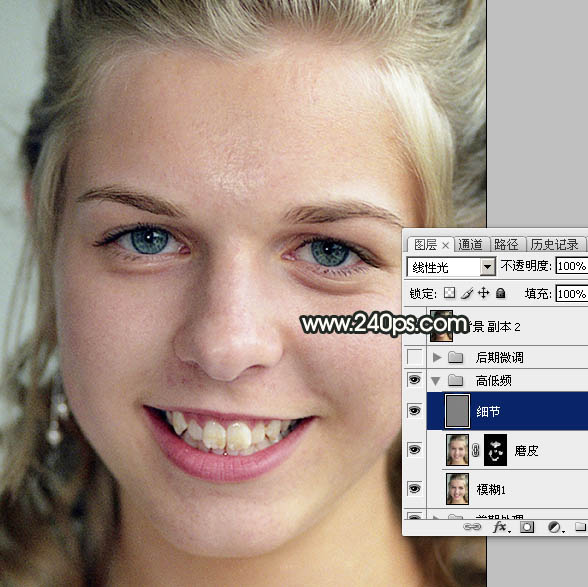The image size is (588, 587).
Task: Collapse the 高低频 group triangle
Action: [436, 381]
